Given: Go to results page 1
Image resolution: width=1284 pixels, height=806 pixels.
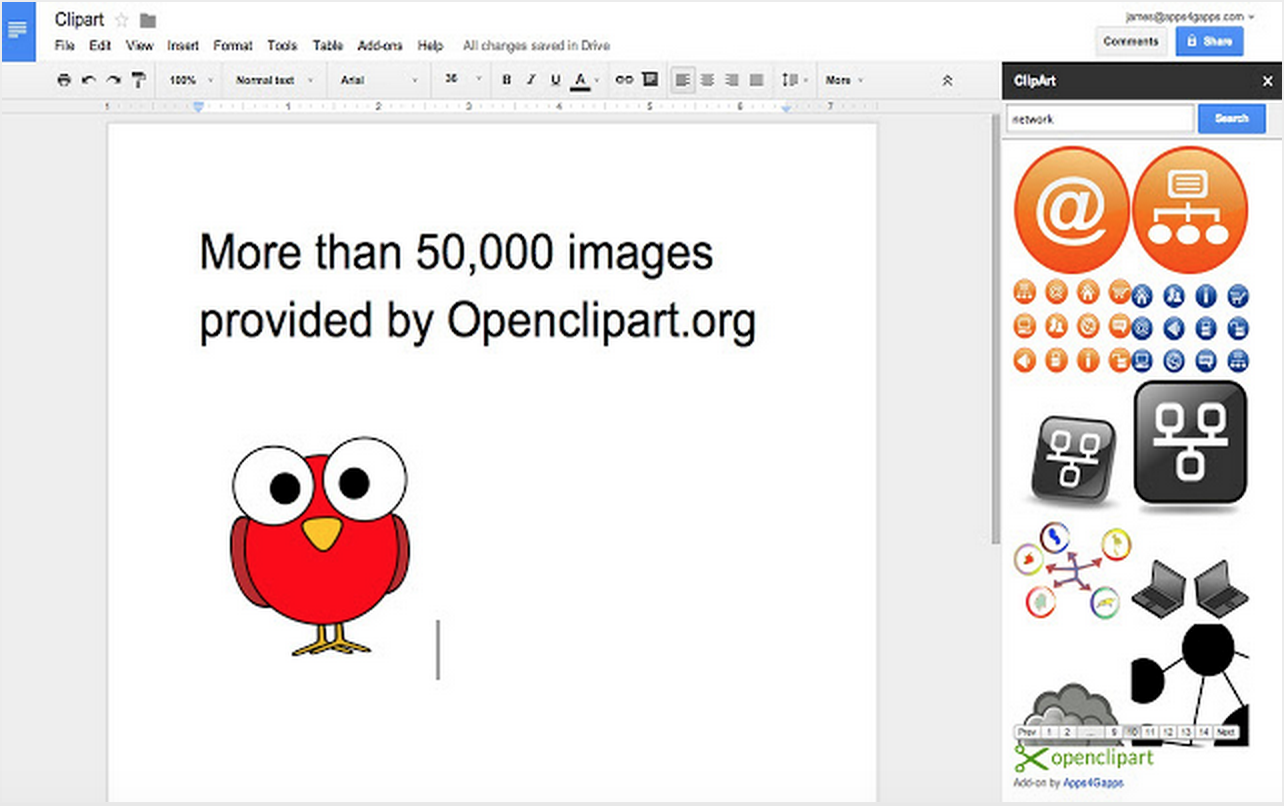Looking at the screenshot, I should coord(1049,732).
